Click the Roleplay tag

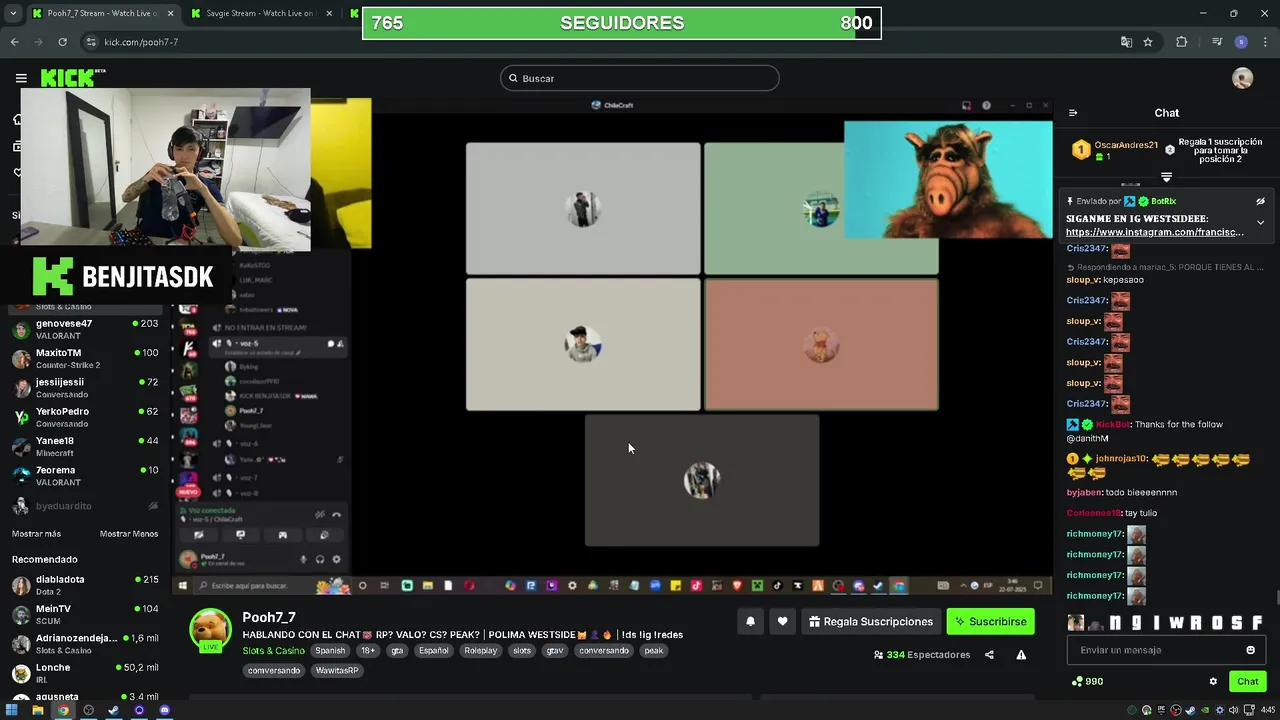481,650
